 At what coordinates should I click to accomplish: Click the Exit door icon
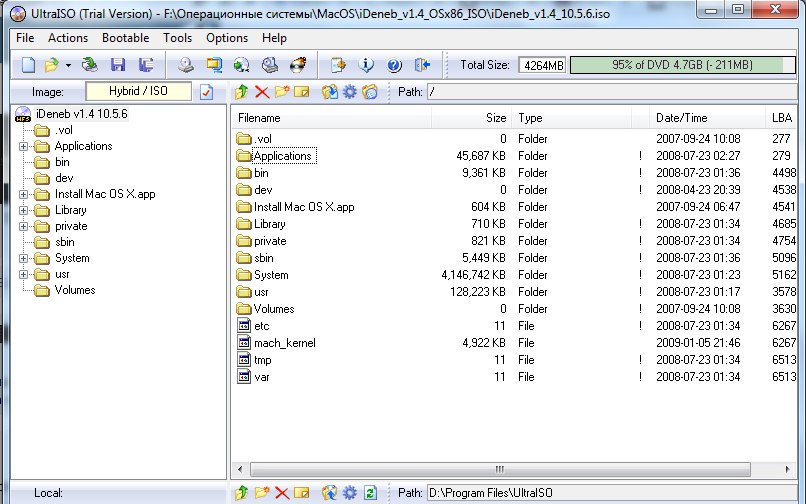(x=422, y=65)
